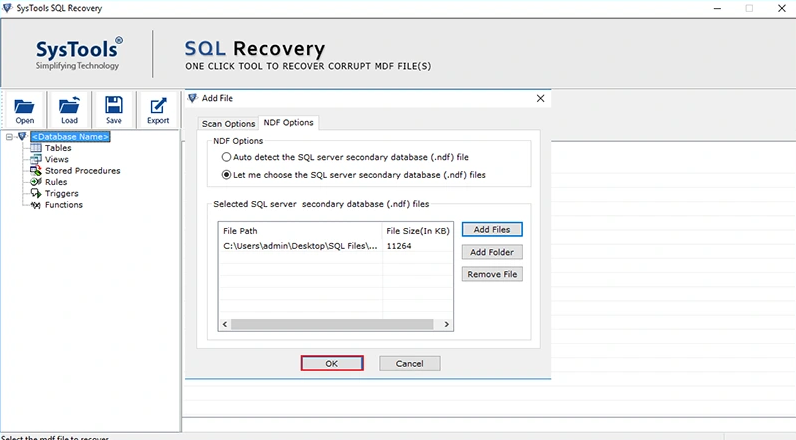
Task: Select the Triggers tree item
Action: coord(61,193)
